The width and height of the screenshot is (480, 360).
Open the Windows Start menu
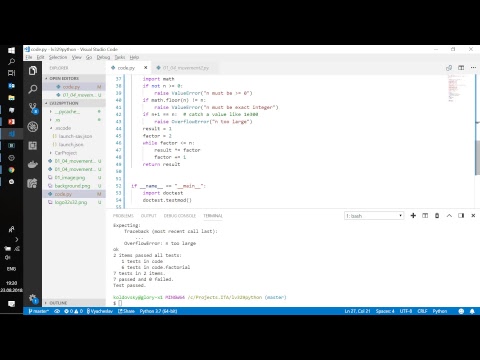tap(11, 50)
